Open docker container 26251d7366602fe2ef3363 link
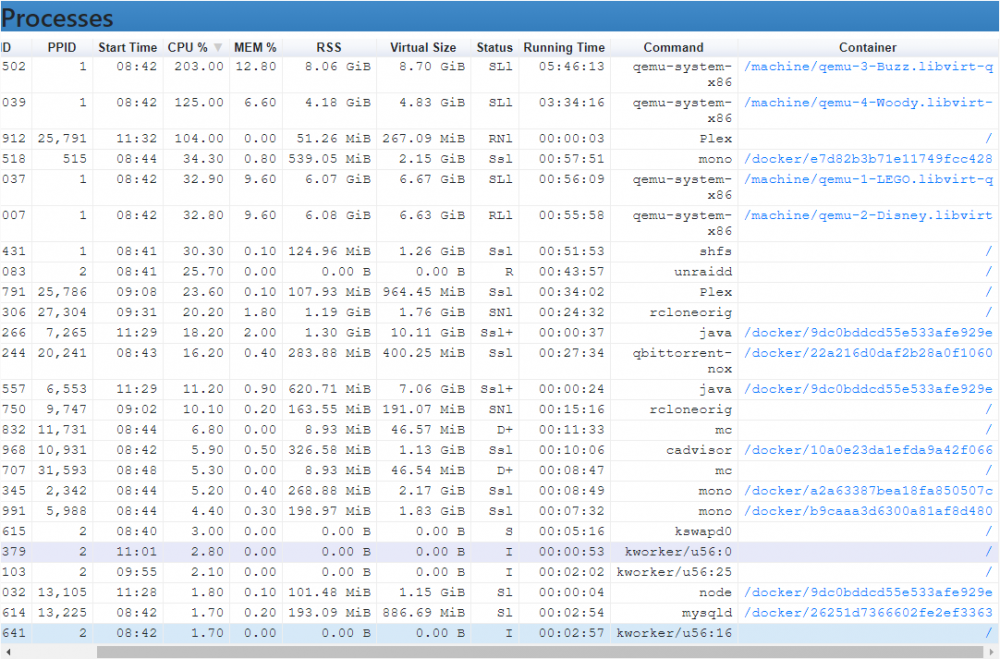Image resolution: width=1000 pixels, height=659 pixels. tap(869, 612)
